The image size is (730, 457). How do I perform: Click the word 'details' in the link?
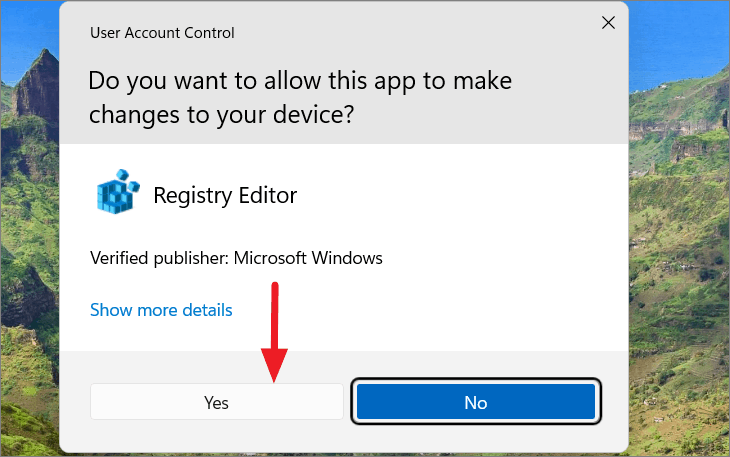point(207,310)
